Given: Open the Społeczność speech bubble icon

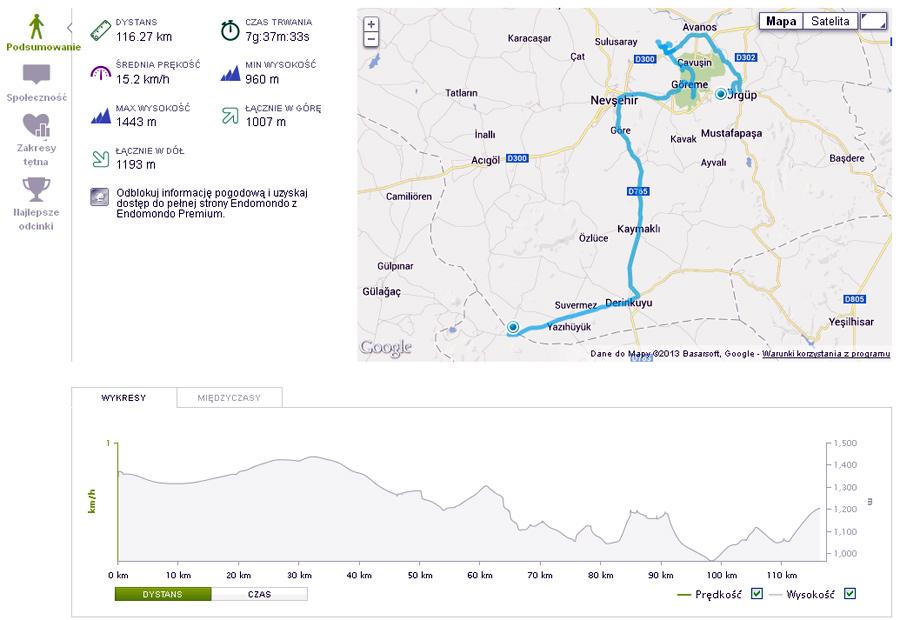Looking at the screenshot, I should [36, 75].
